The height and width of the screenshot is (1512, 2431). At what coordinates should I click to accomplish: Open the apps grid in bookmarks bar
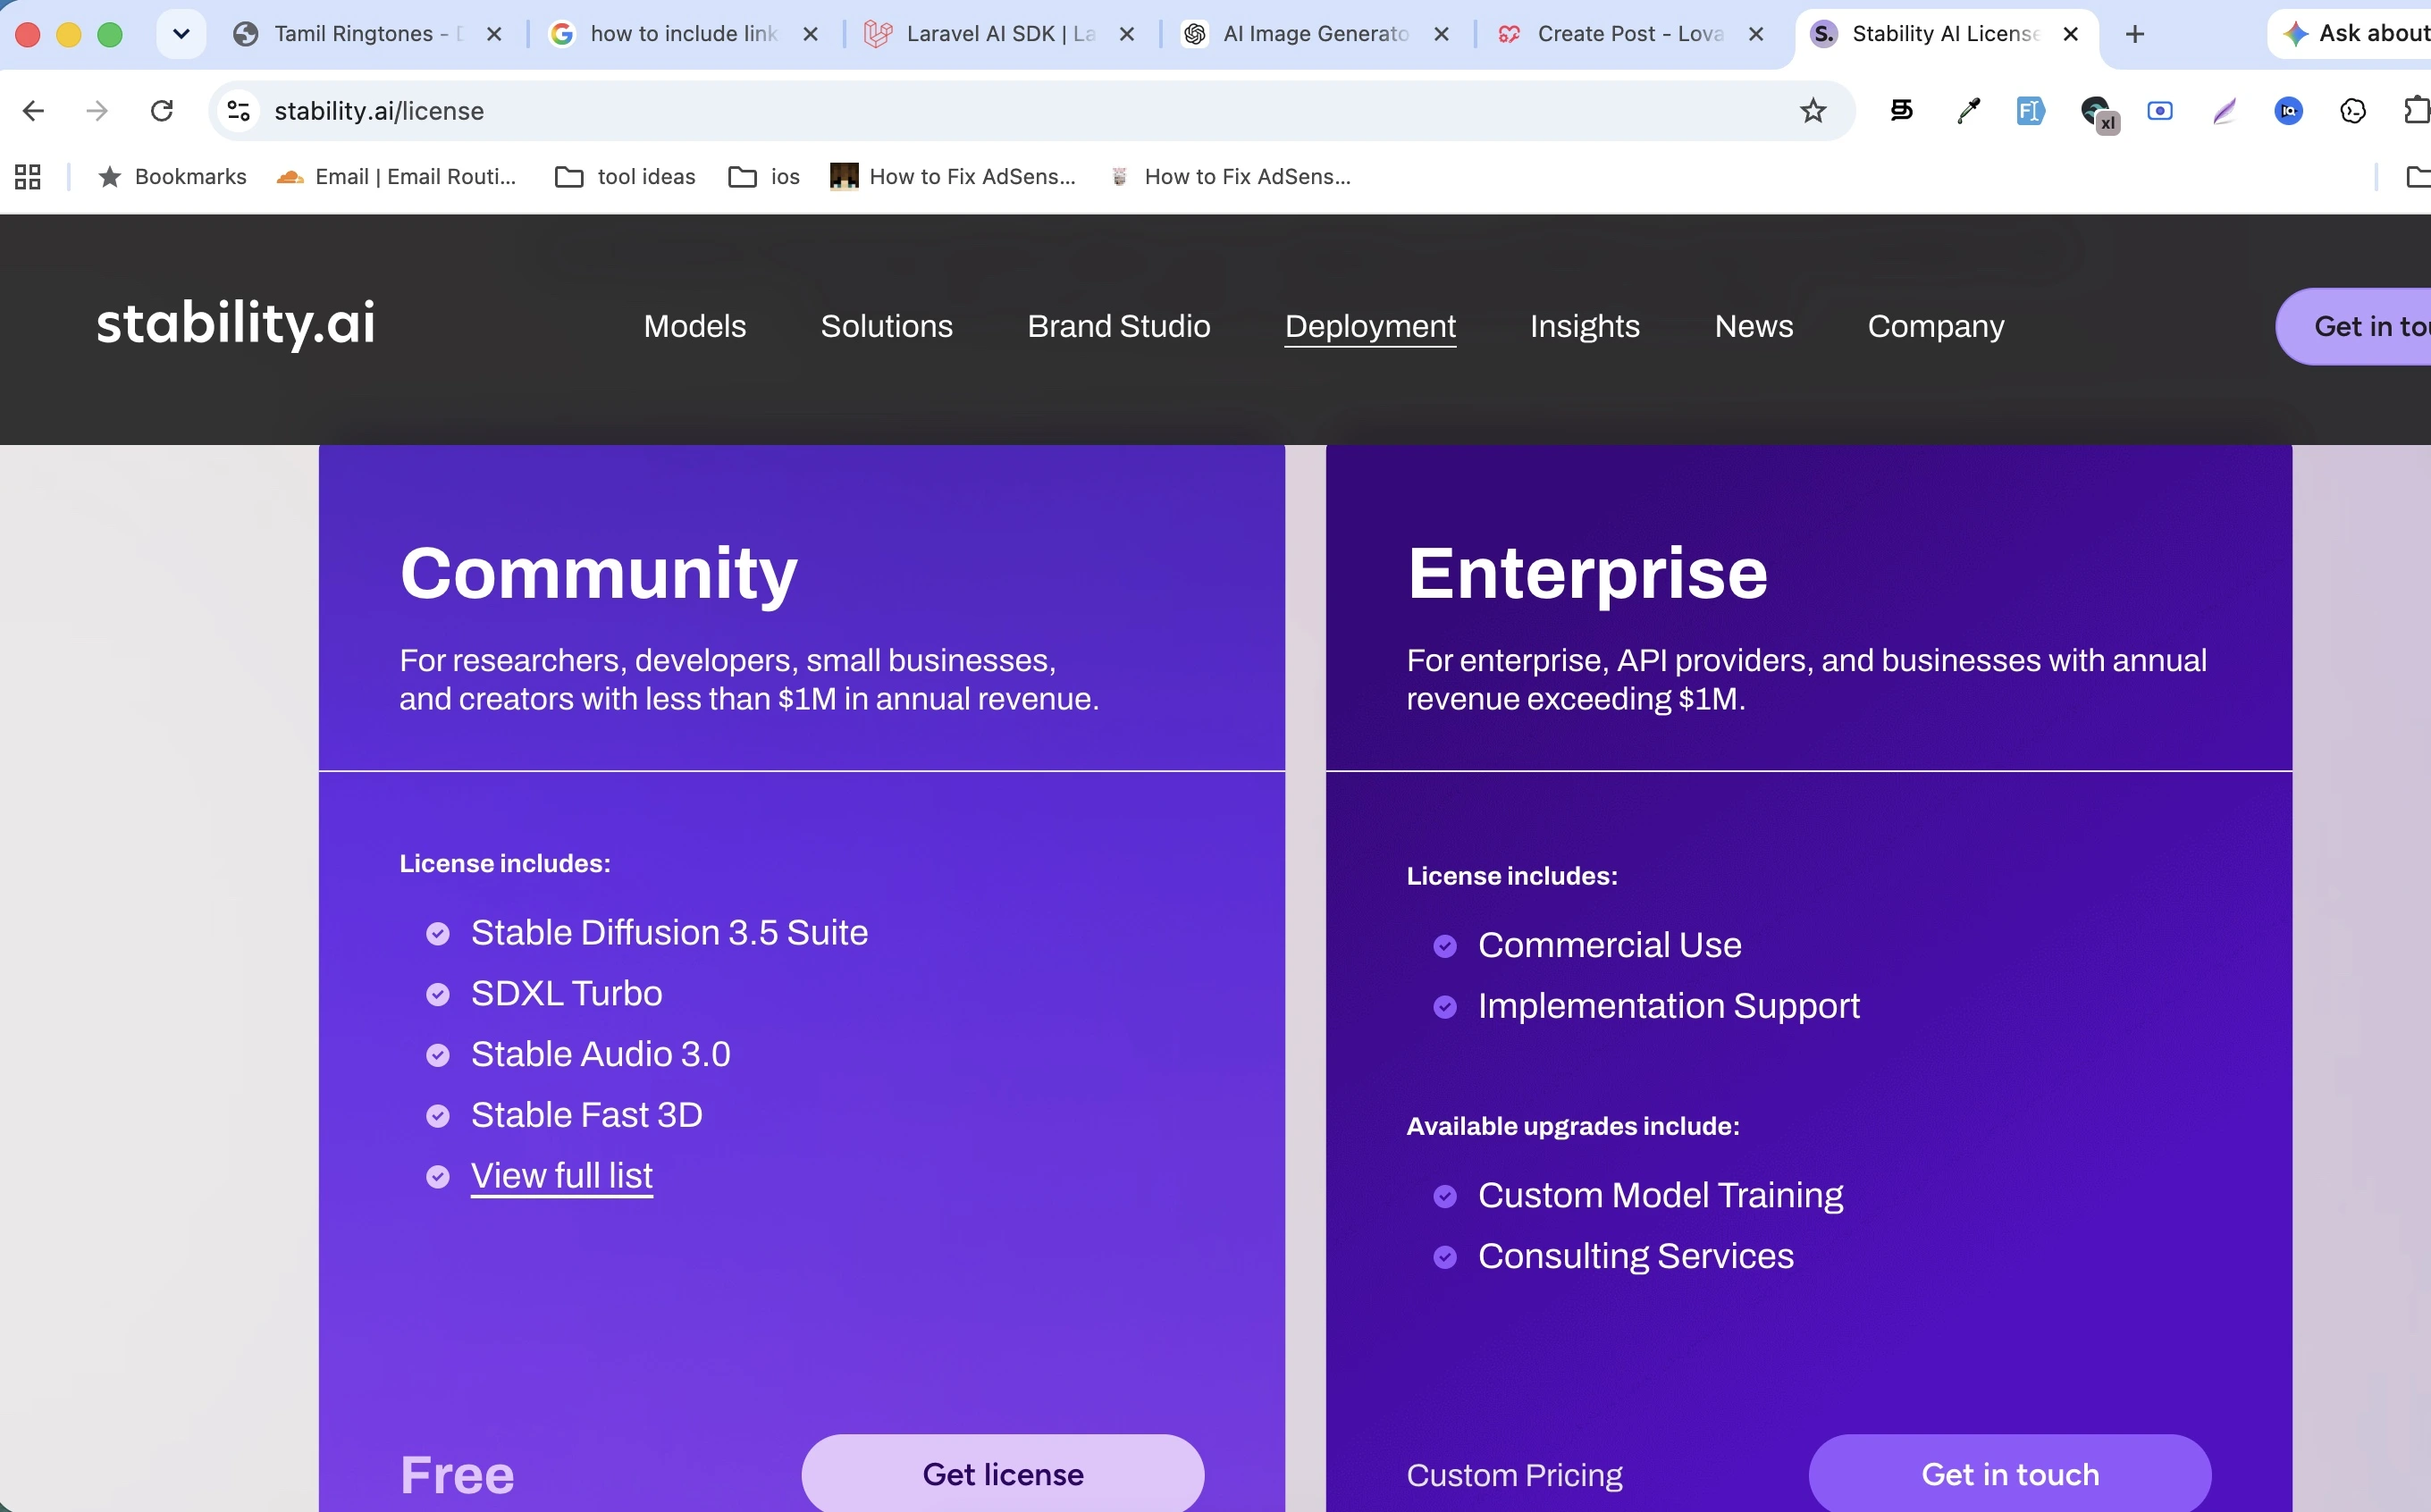point(28,177)
